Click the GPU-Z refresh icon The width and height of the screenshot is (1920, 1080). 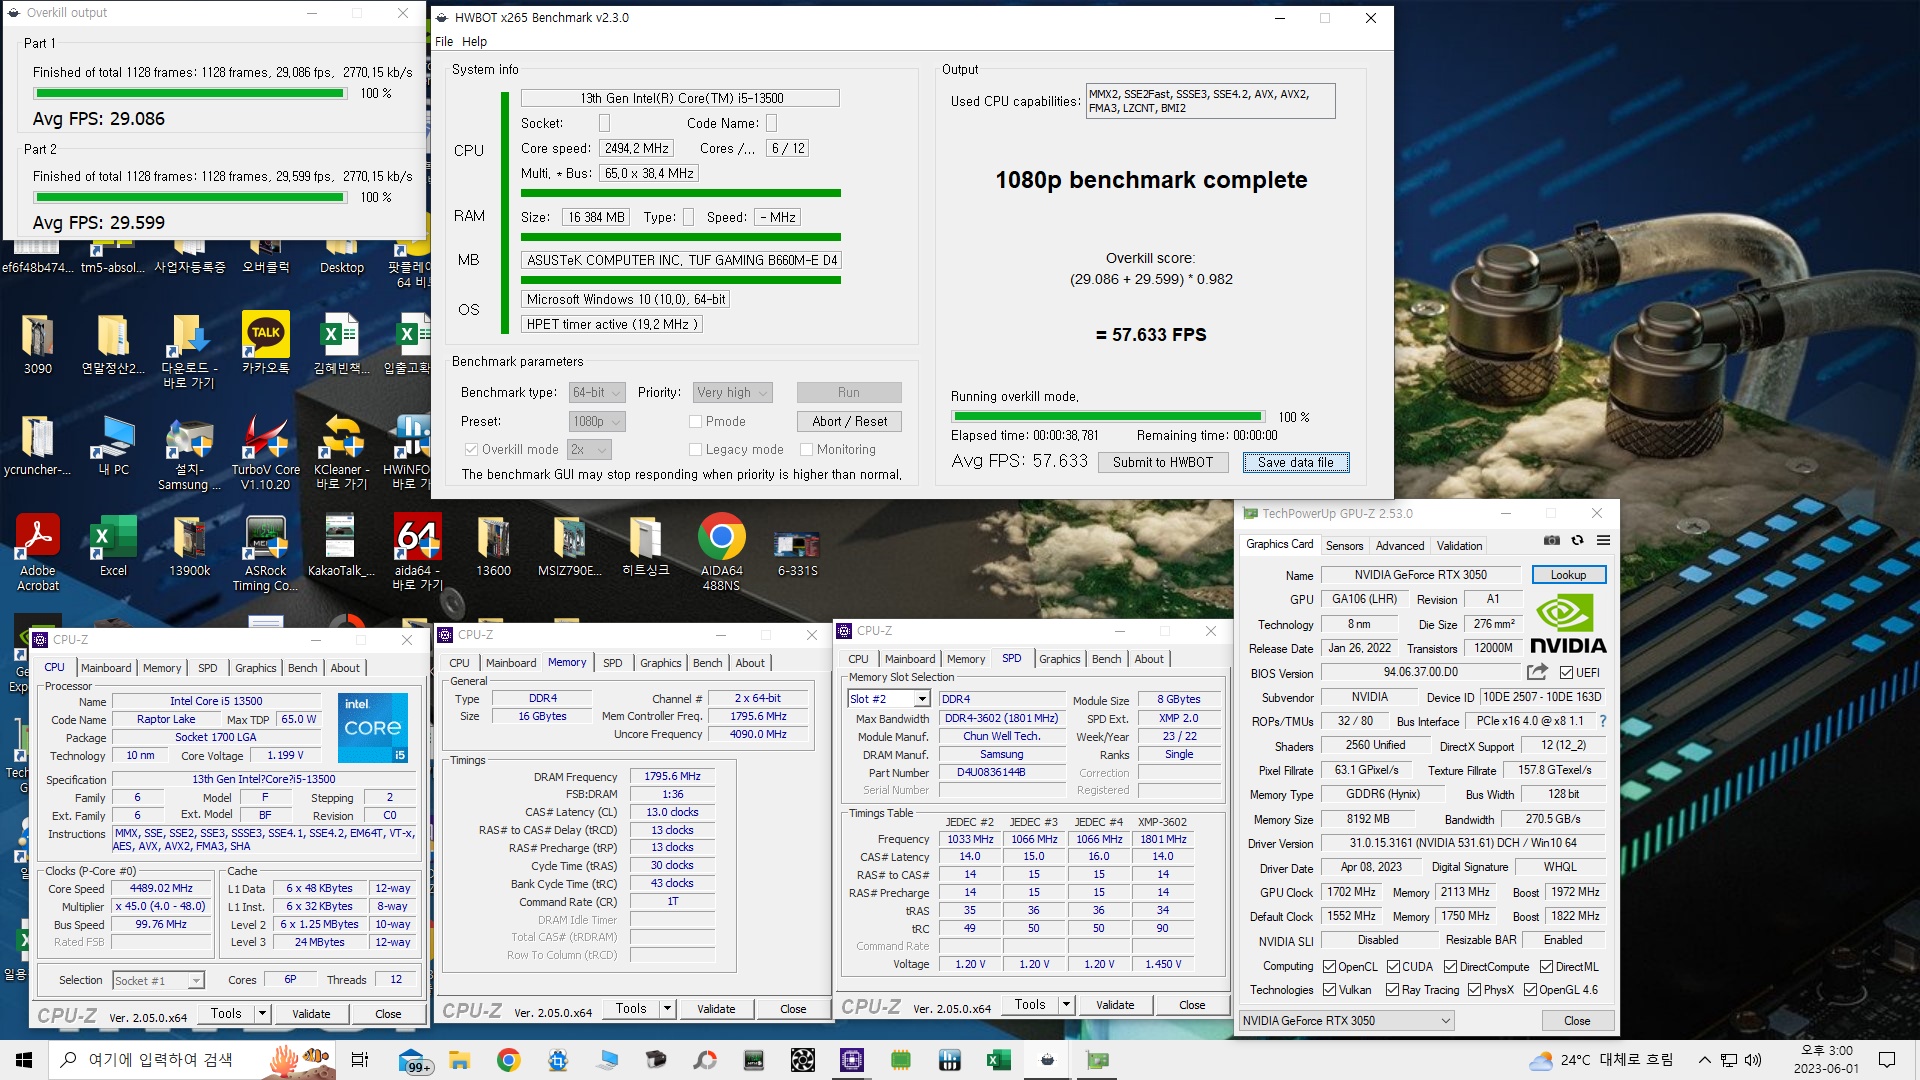tap(1577, 541)
